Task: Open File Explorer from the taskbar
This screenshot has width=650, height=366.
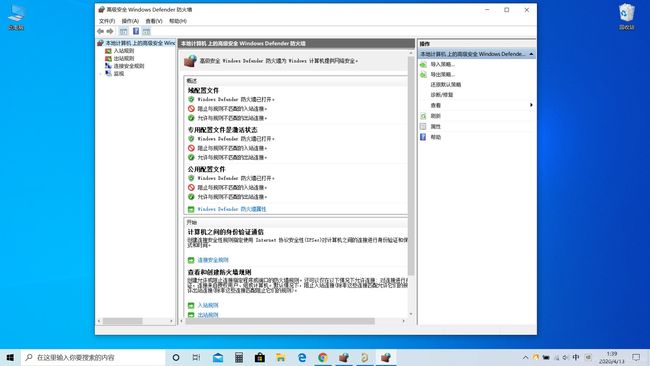Action: coord(281,357)
